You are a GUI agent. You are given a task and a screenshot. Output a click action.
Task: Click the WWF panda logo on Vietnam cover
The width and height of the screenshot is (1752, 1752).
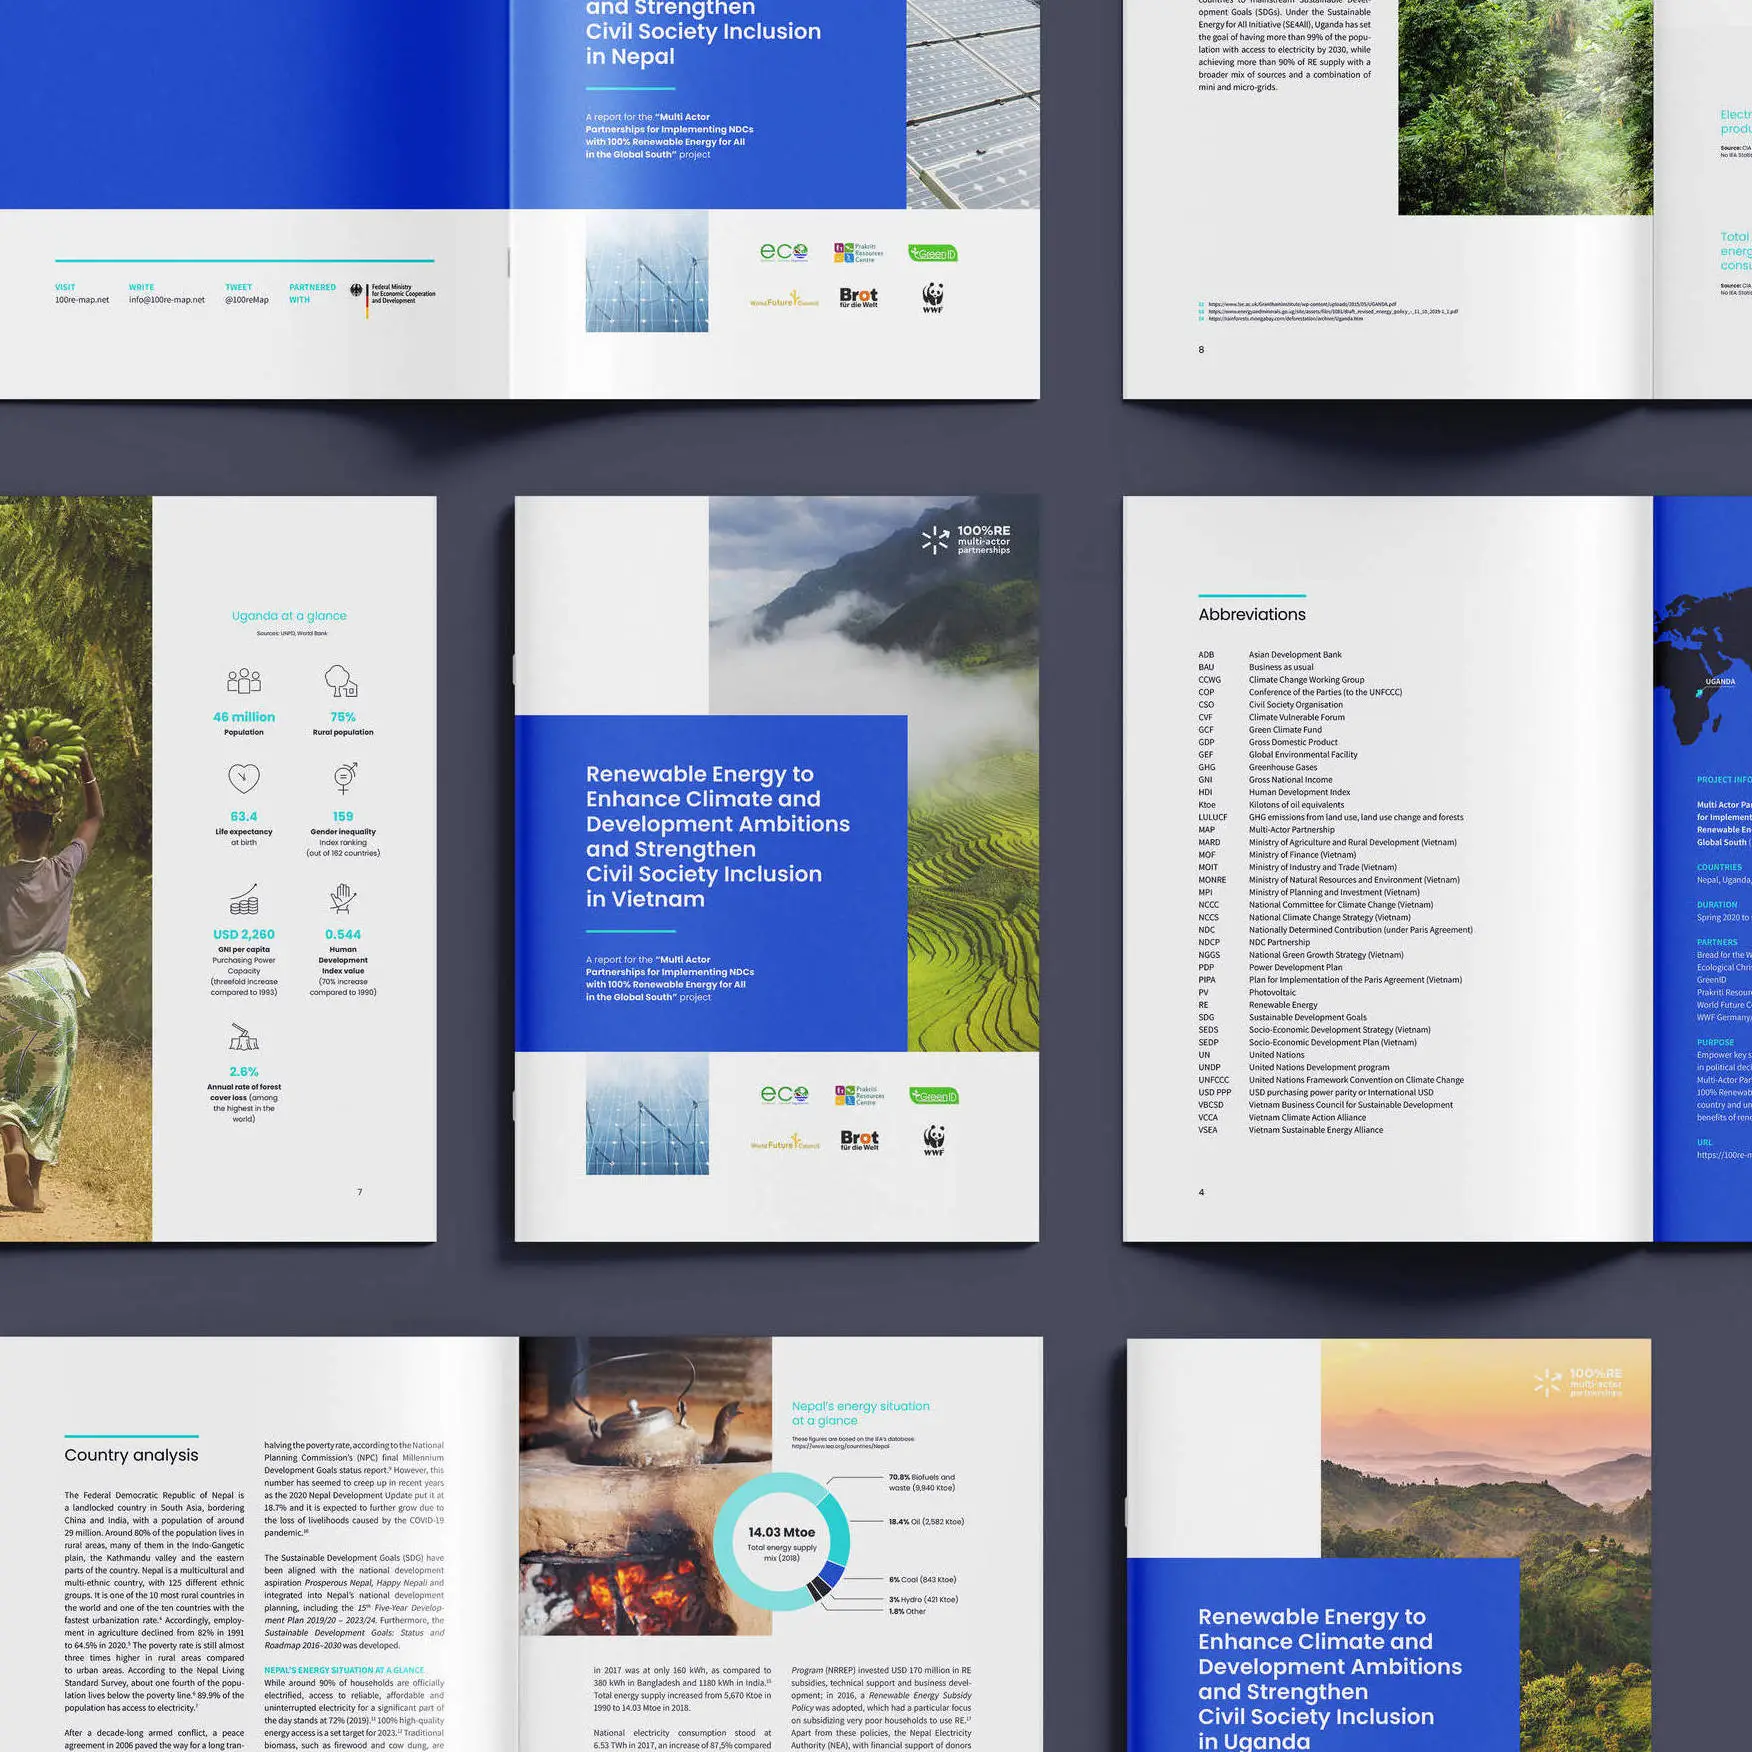[934, 1139]
